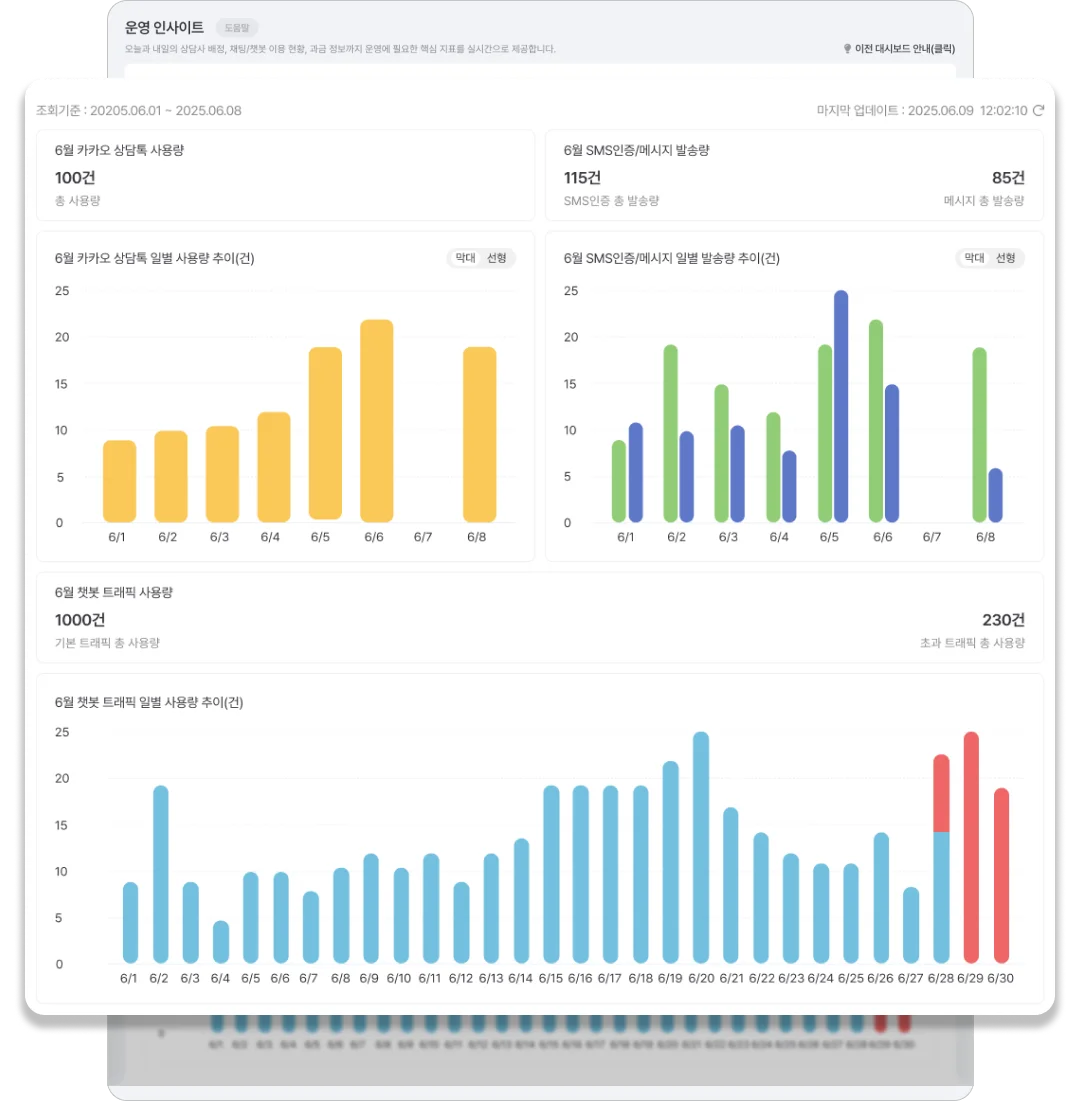
Task: Click the refresh icon beside last update time
Action: (1038, 110)
